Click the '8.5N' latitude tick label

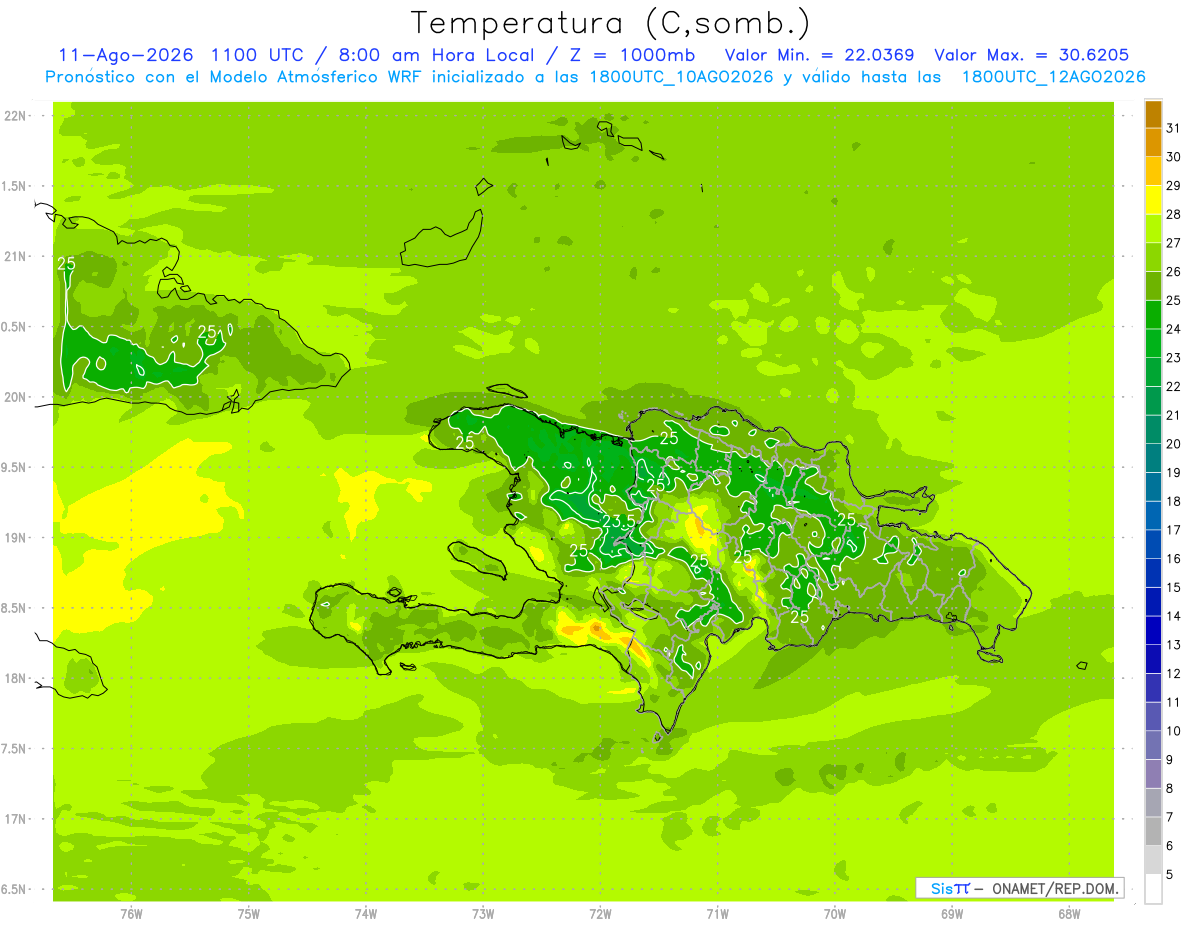14,608
